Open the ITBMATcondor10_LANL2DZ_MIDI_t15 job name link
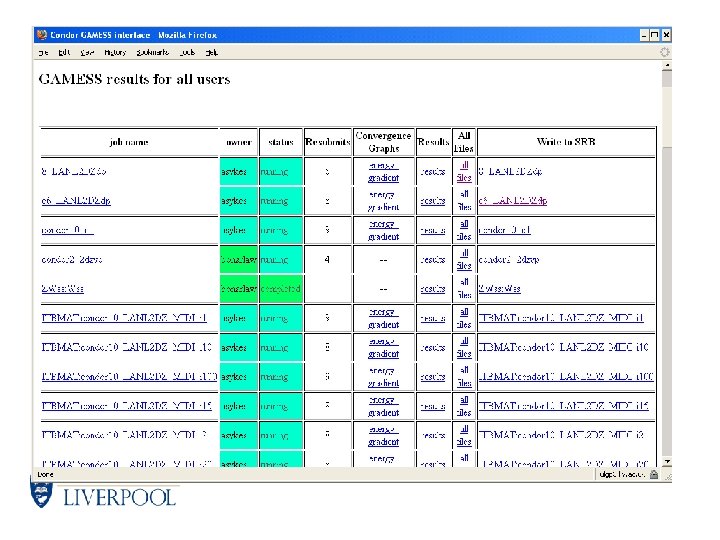 click(127, 406)
